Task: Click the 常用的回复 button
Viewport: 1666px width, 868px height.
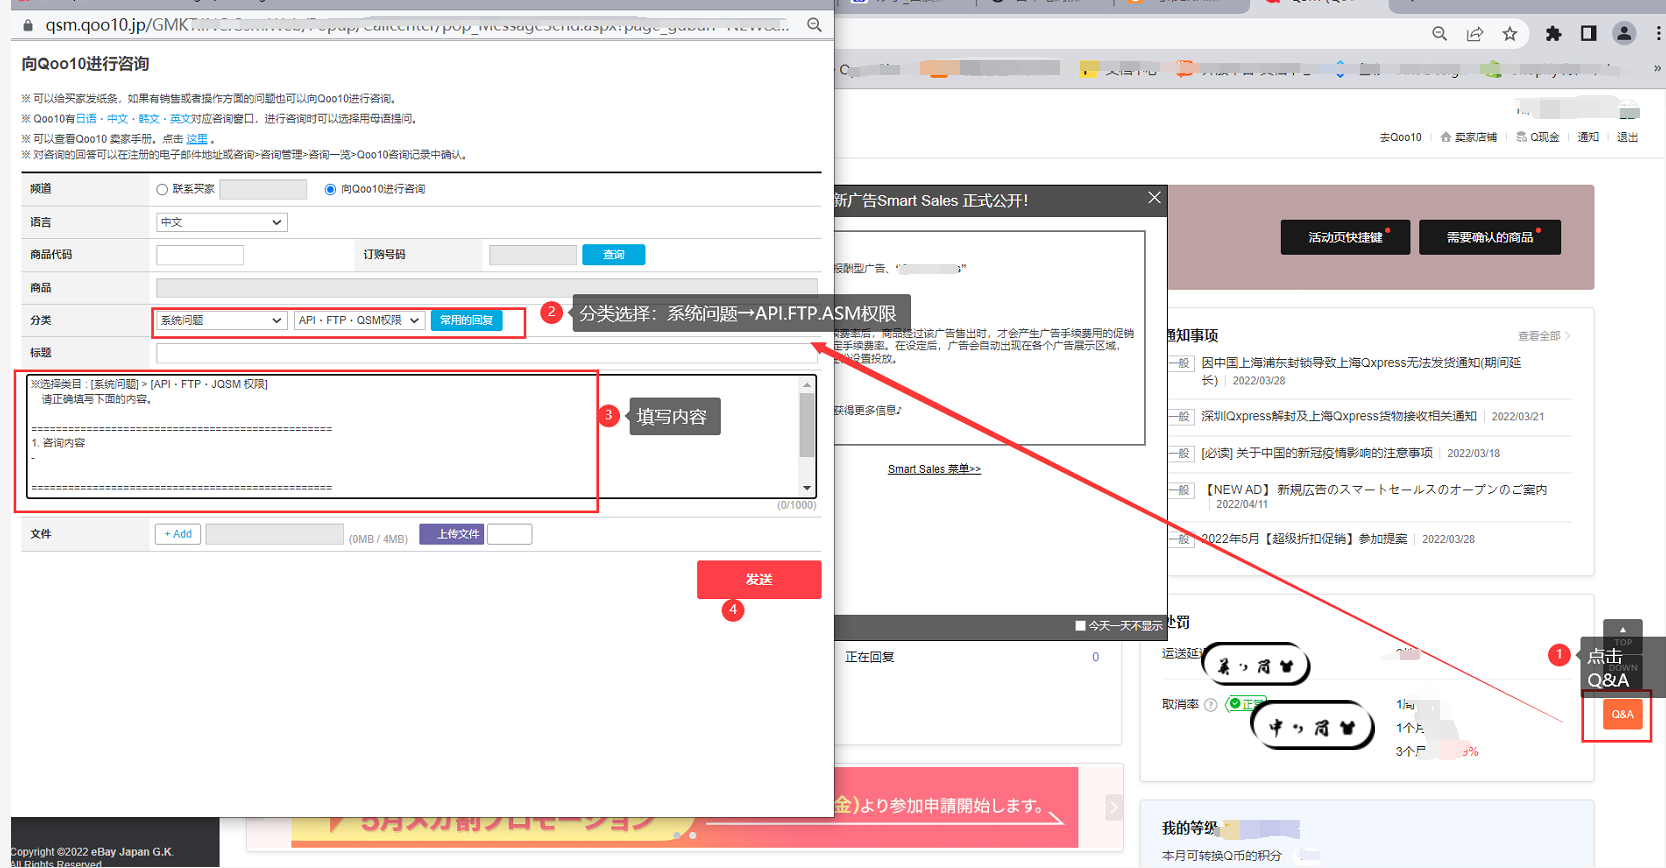Action: click(x=466, y=320)
